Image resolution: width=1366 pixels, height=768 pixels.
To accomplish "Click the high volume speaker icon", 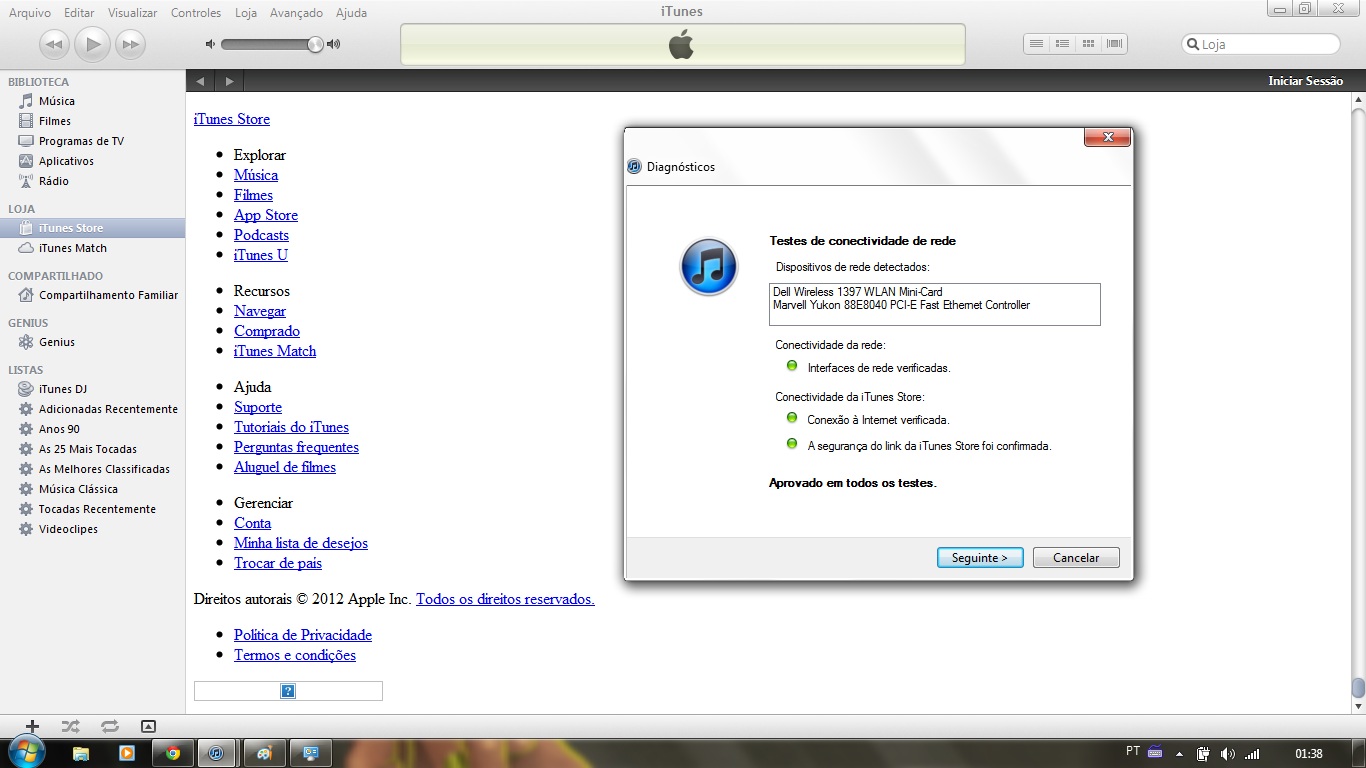I will (x=334, y=44).
